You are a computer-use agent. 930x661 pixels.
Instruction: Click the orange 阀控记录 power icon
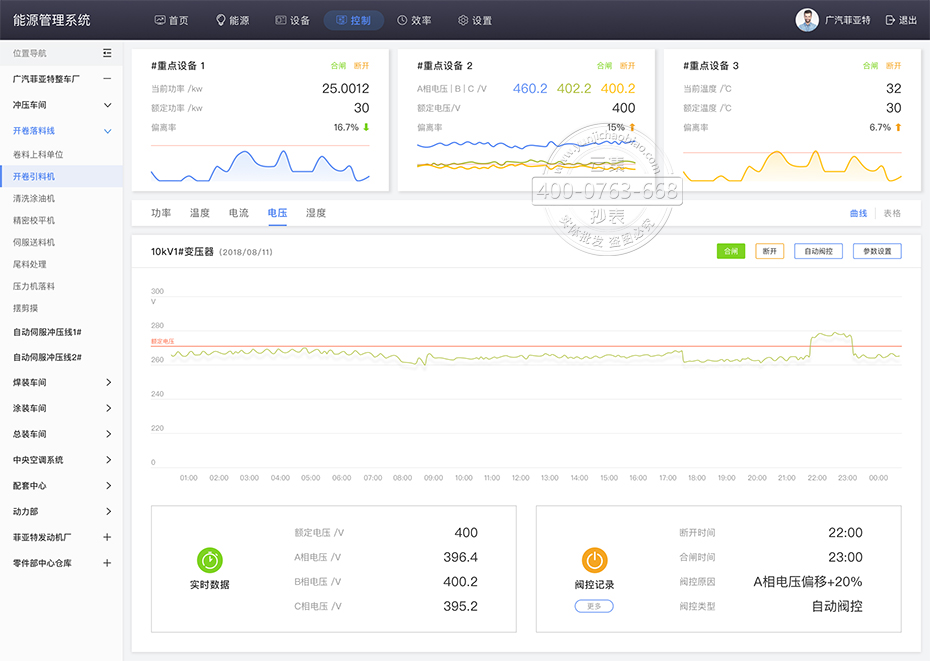point(594,560)
